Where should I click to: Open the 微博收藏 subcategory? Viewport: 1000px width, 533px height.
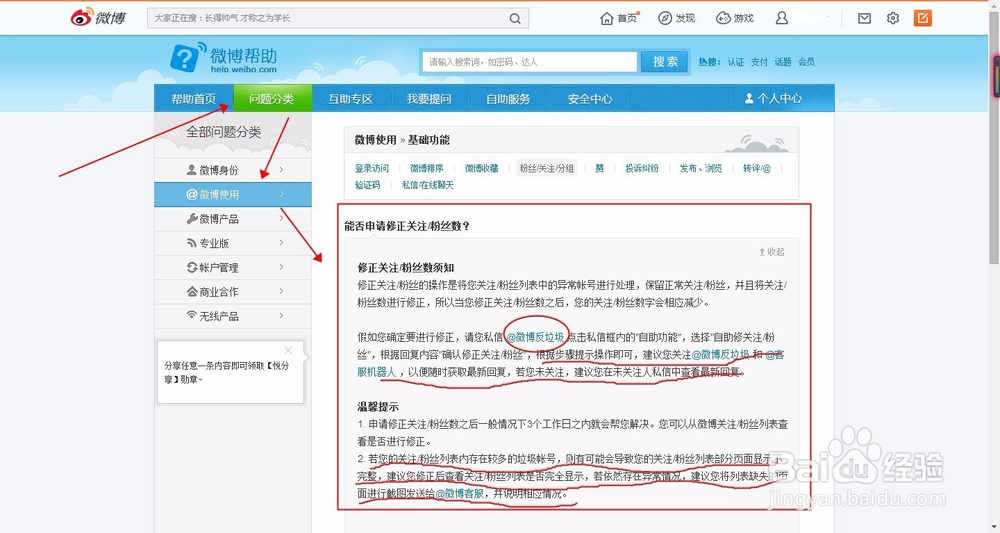pos(482,168)
